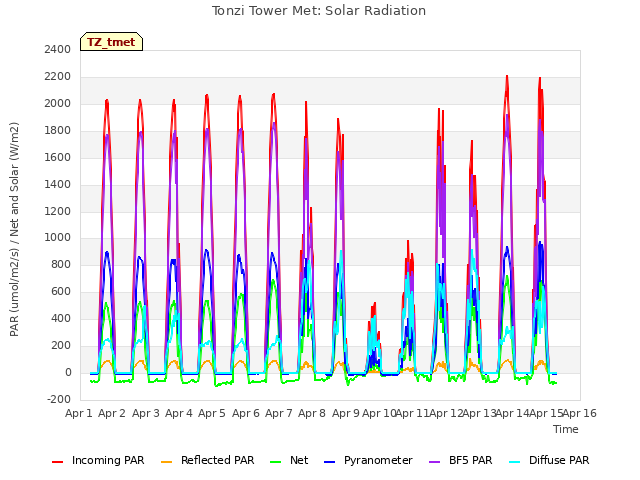
Task: Click the -200 y-axis tick label
Action: 59,400
